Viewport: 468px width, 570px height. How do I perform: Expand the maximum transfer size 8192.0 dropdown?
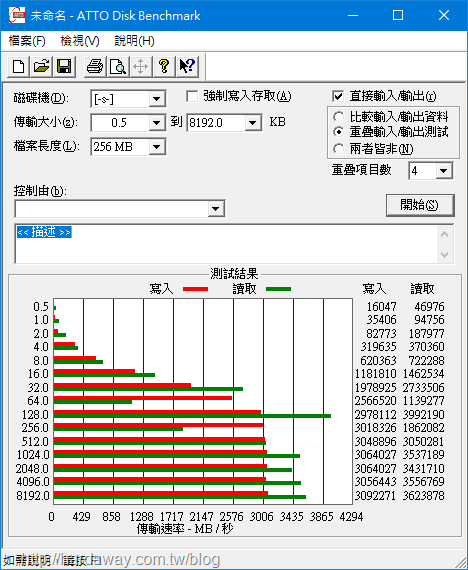tap(253, 123)
